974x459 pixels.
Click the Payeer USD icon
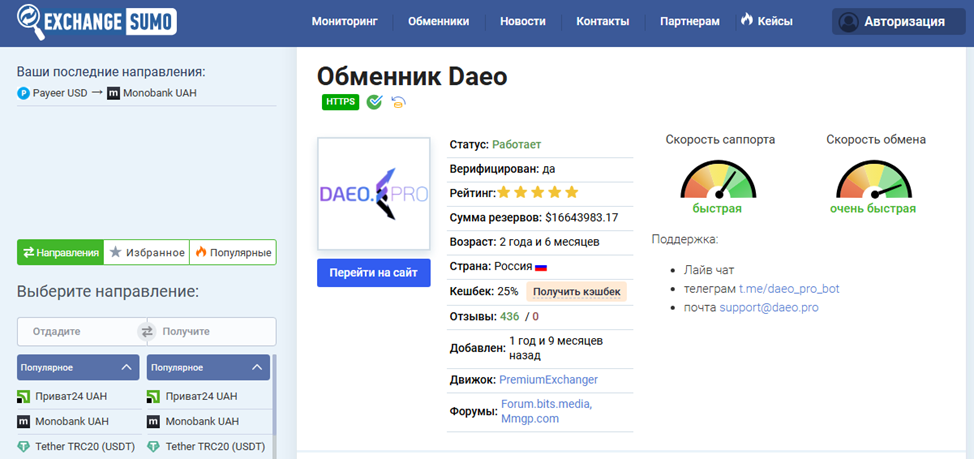tap(23, 94)
